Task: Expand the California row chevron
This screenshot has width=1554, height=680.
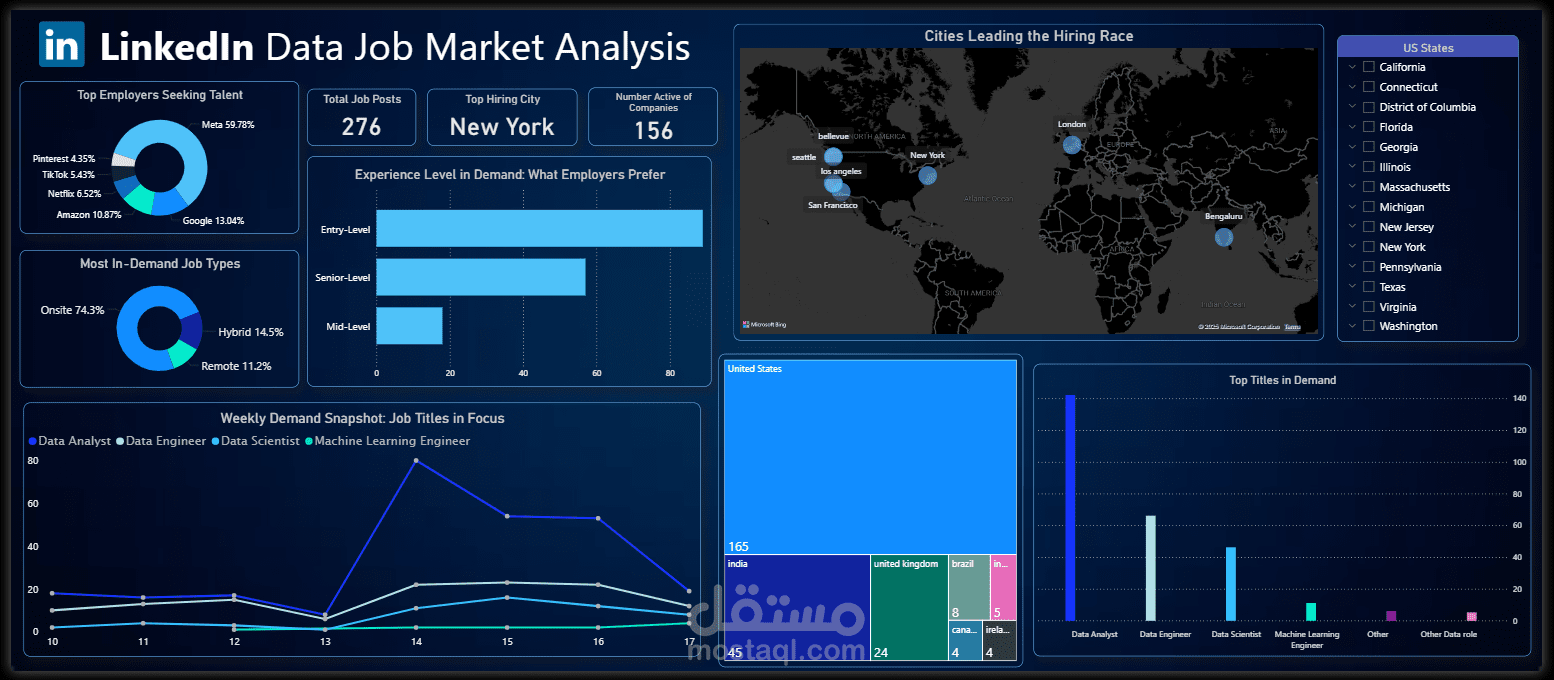Action: coord(1352,67)
